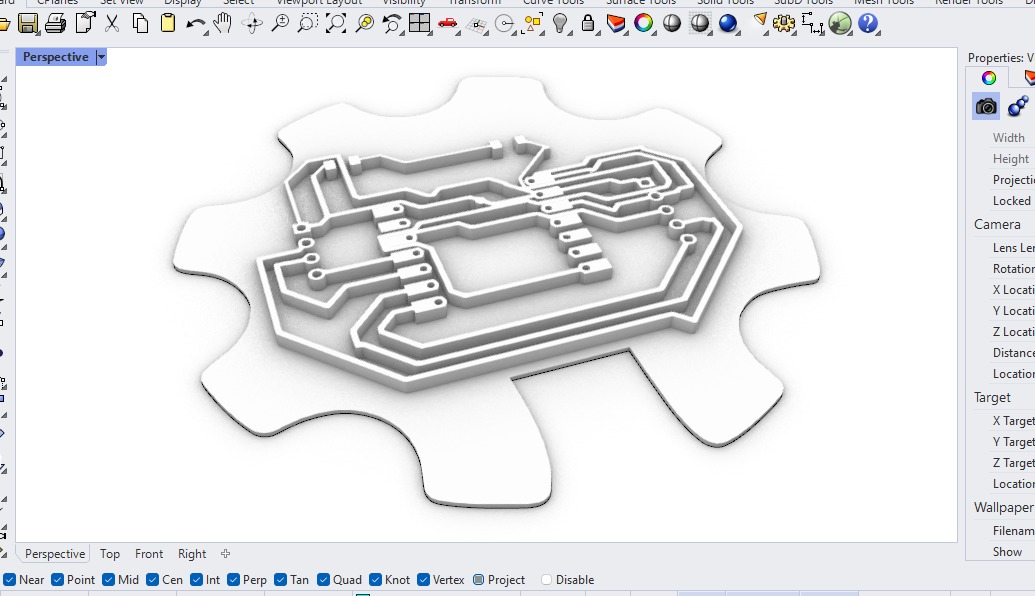Toggle the Quad osnap checkbox
Viewport: 1035px width, 596px height.
click(323, 579)
